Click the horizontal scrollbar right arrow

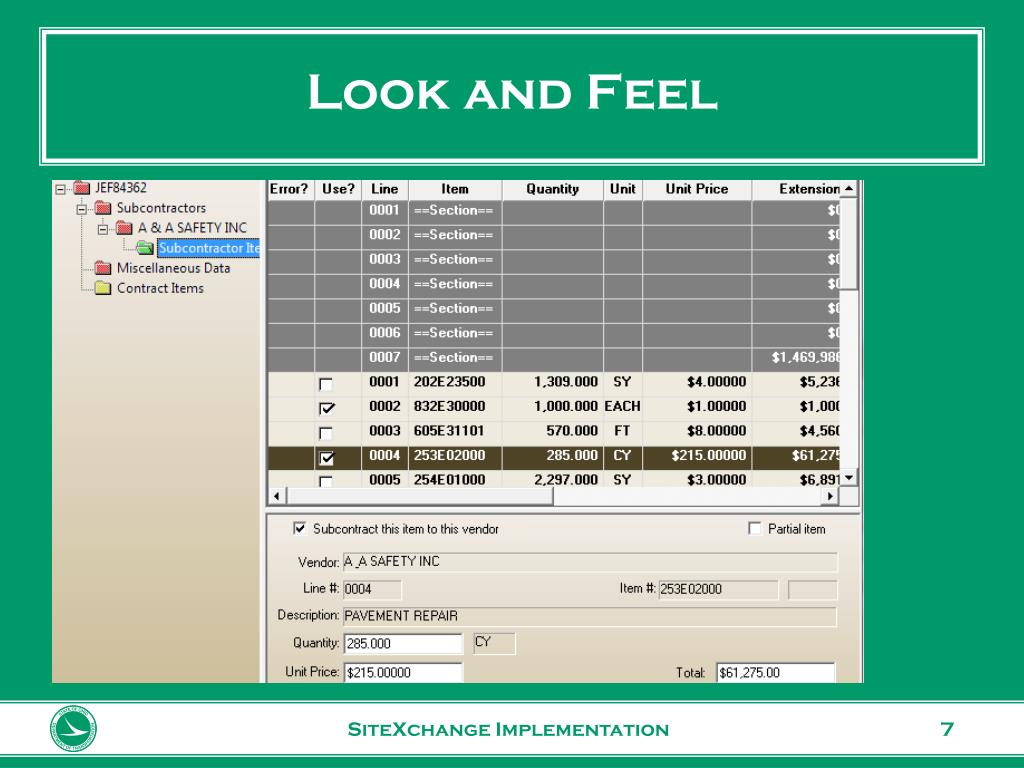pyautogui.click(x=830, y=496)
